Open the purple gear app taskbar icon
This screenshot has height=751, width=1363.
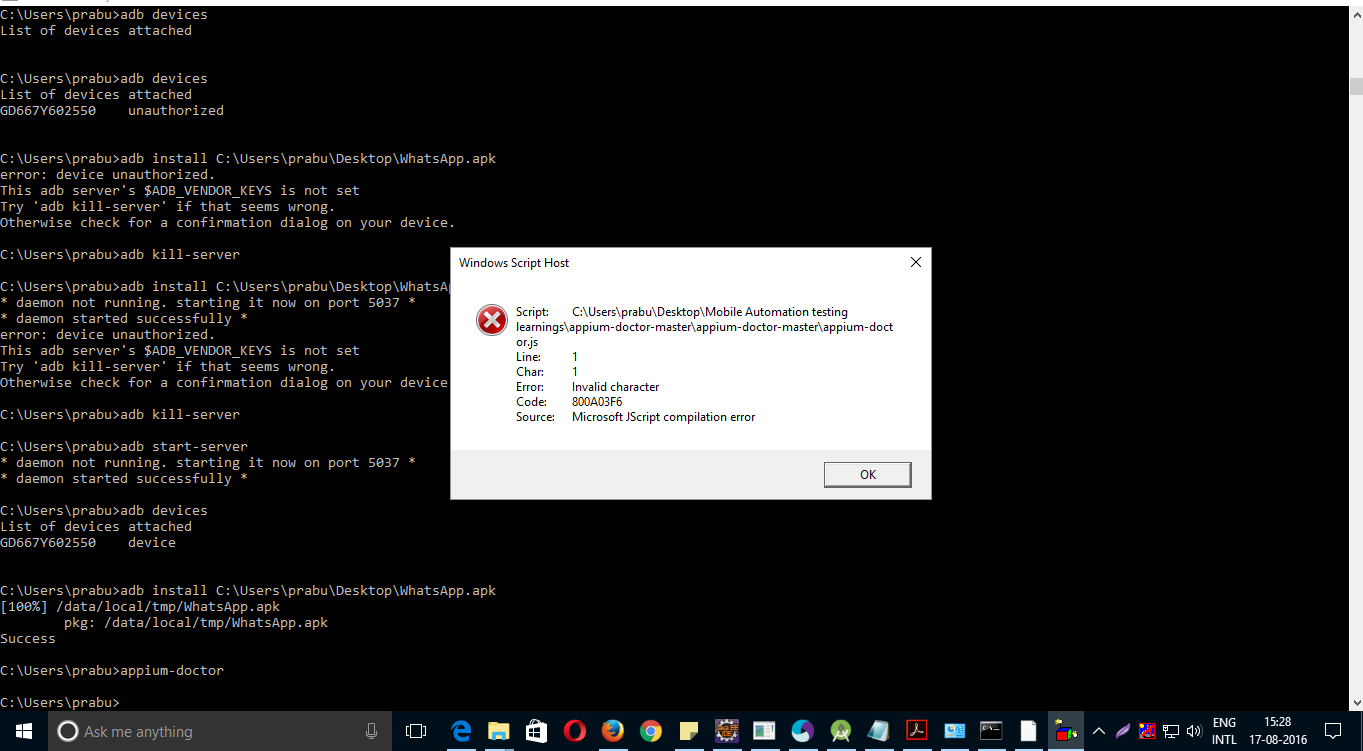(727, 731)
